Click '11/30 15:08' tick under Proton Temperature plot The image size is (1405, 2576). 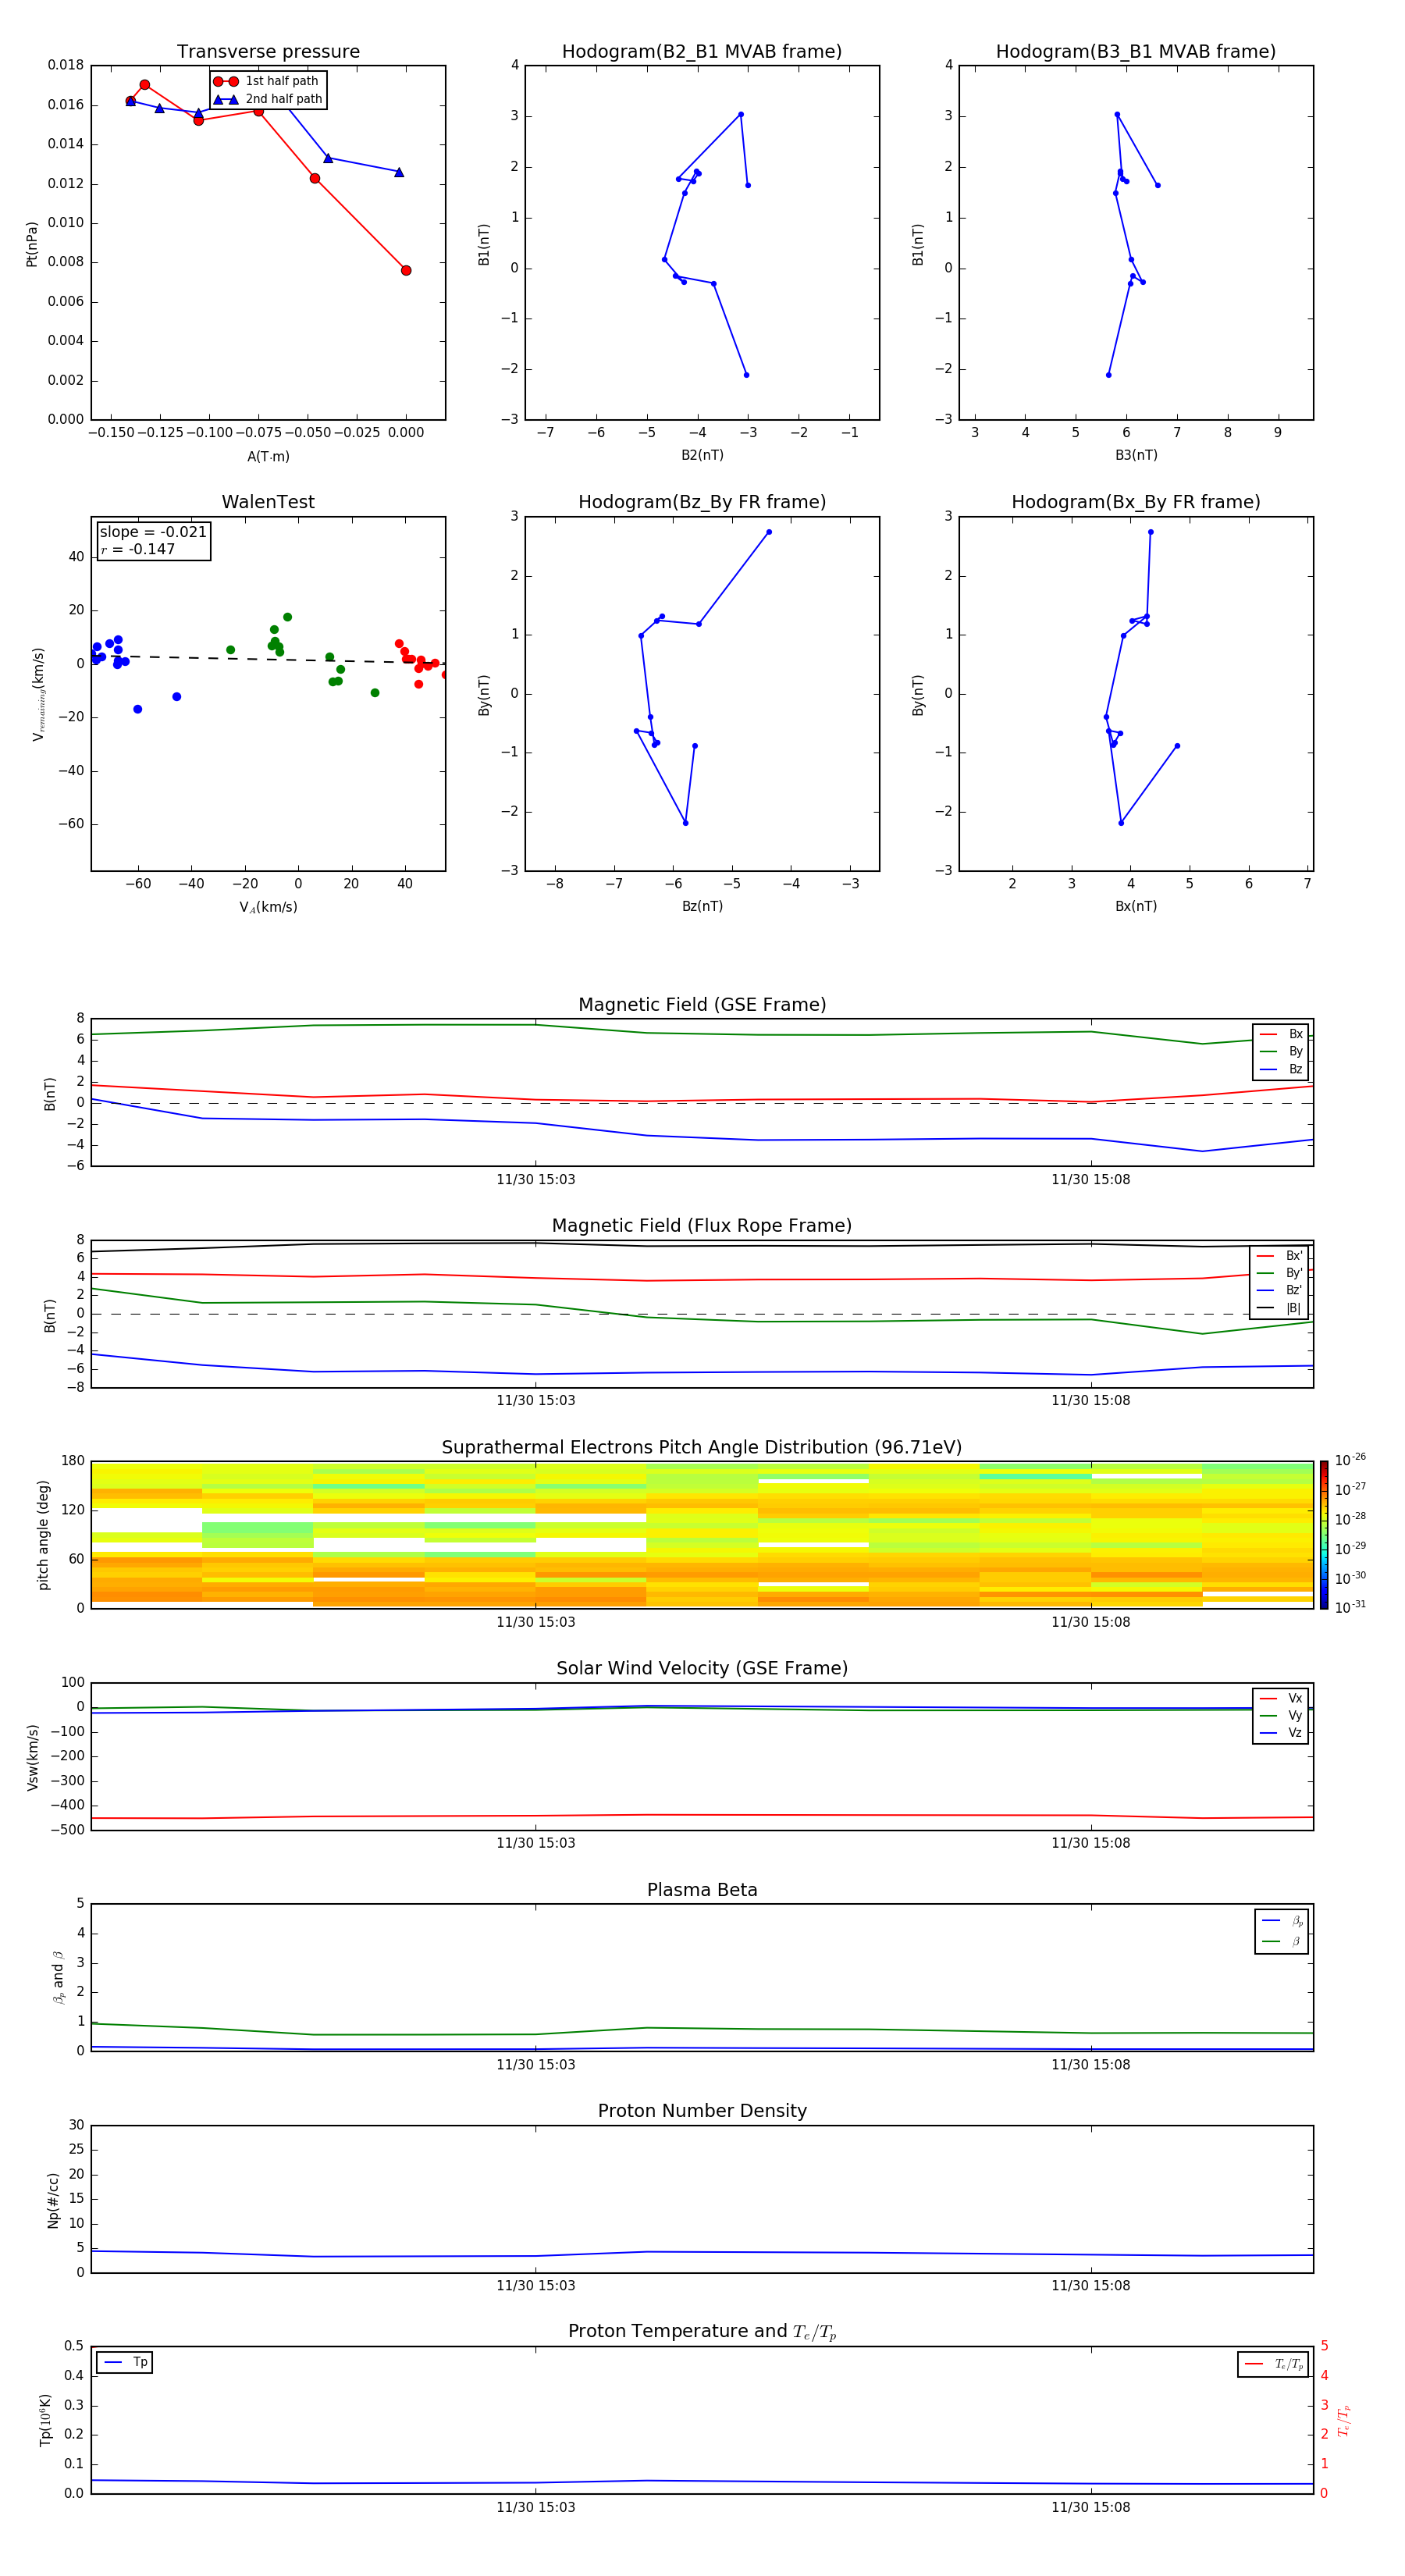(1091, 2507)
